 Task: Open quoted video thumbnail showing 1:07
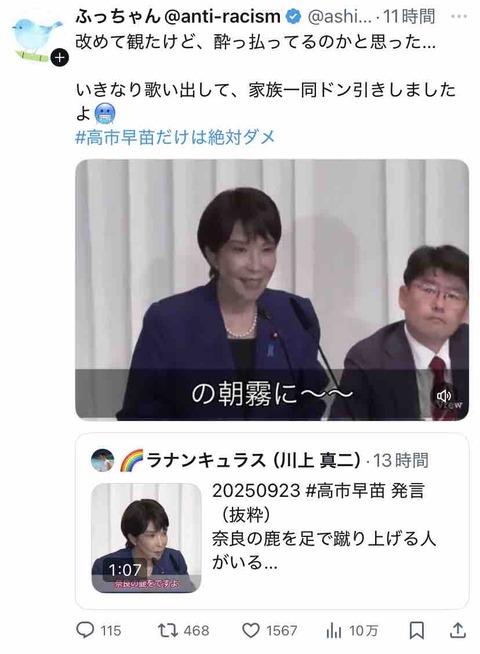(146, 538)
